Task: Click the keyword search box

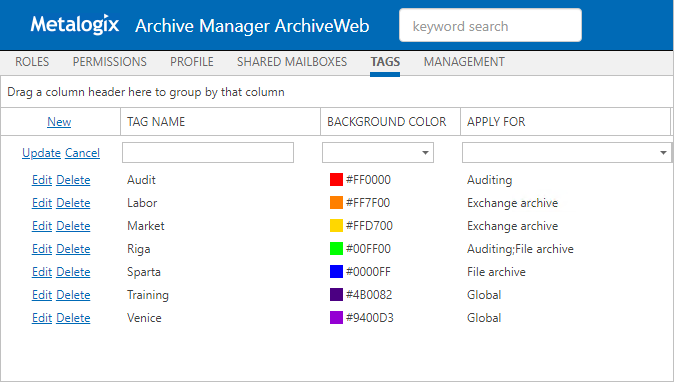Action: tap(490, 26)
